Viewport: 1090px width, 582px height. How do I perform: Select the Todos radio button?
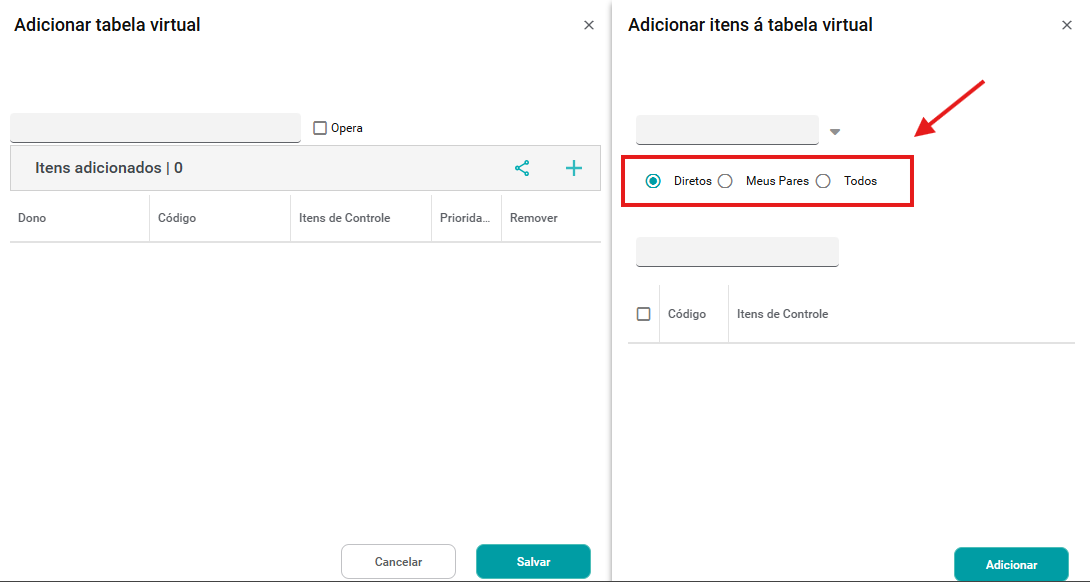(x=823, y=181)
